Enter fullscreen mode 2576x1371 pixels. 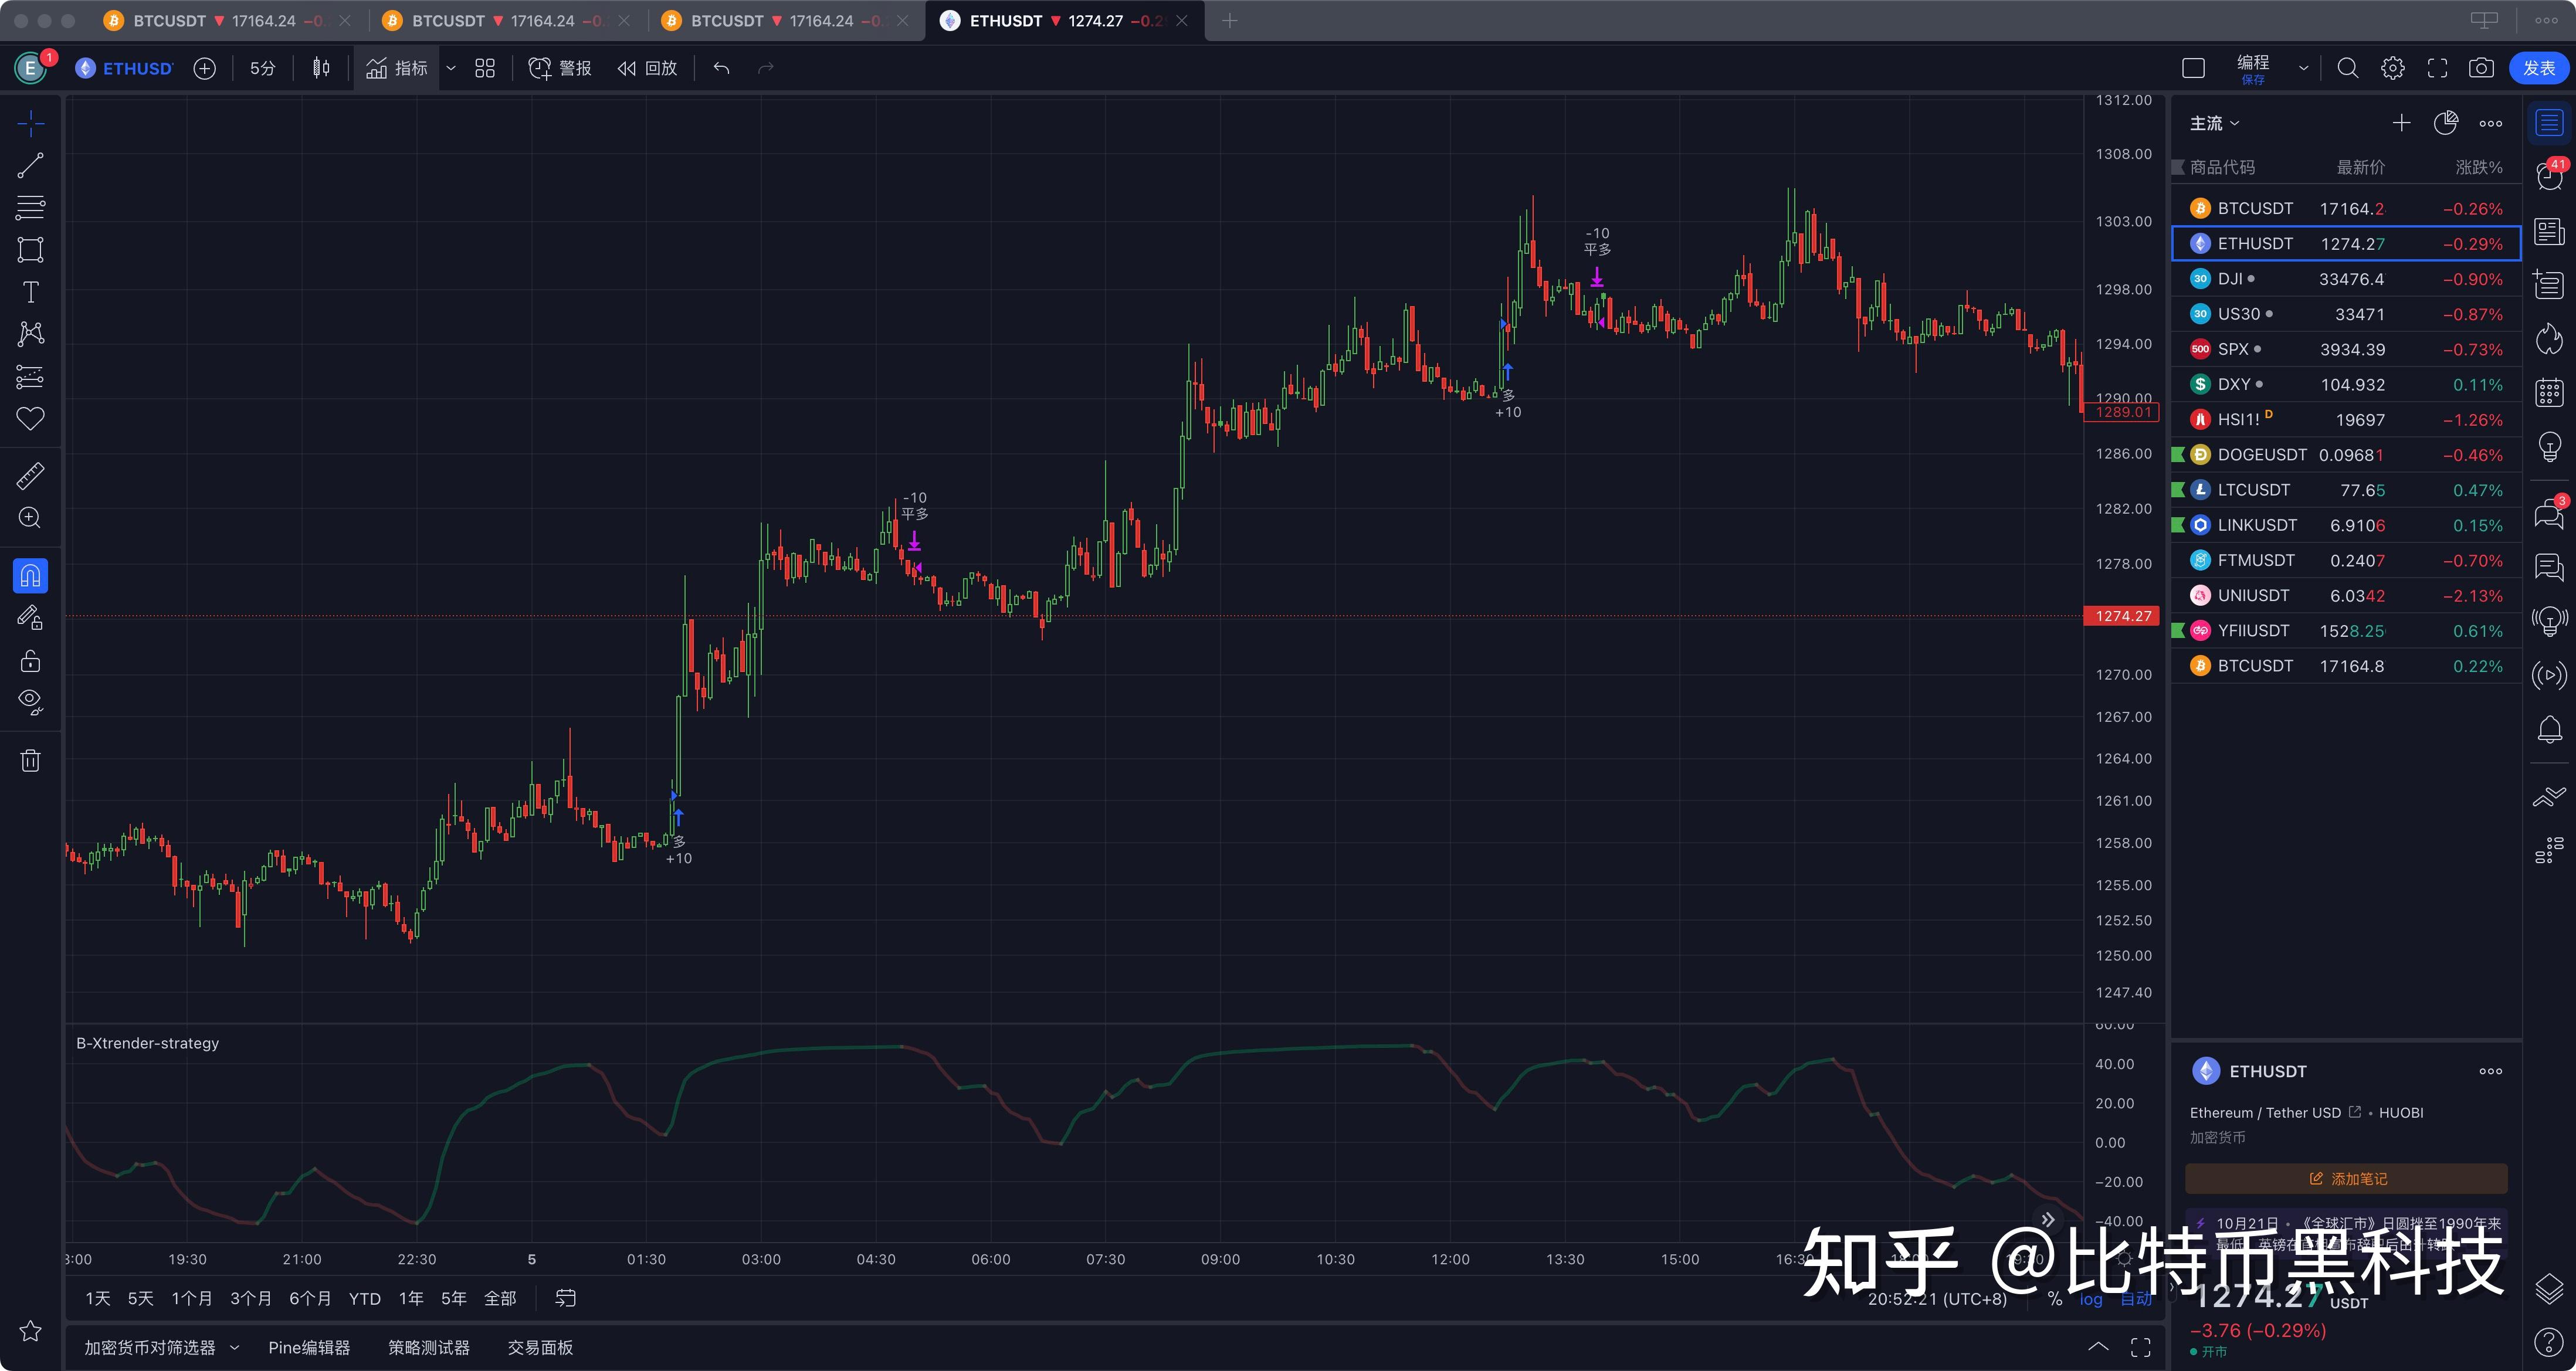[2438, 68]
